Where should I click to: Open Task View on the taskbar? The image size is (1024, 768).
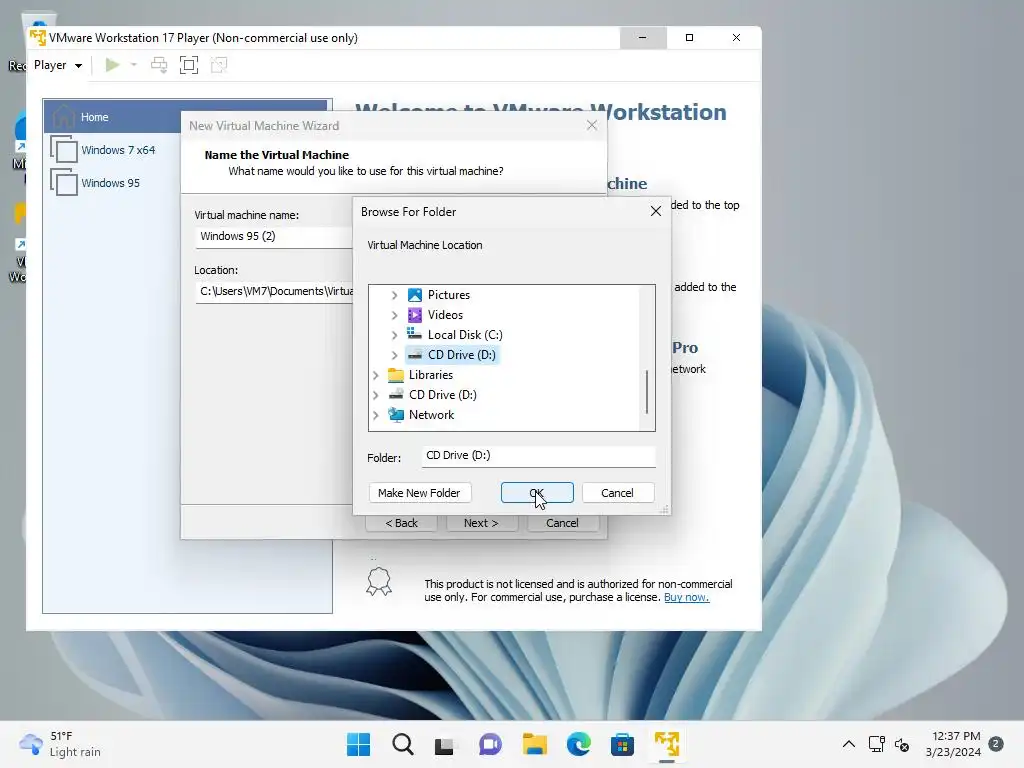point(445,744)
